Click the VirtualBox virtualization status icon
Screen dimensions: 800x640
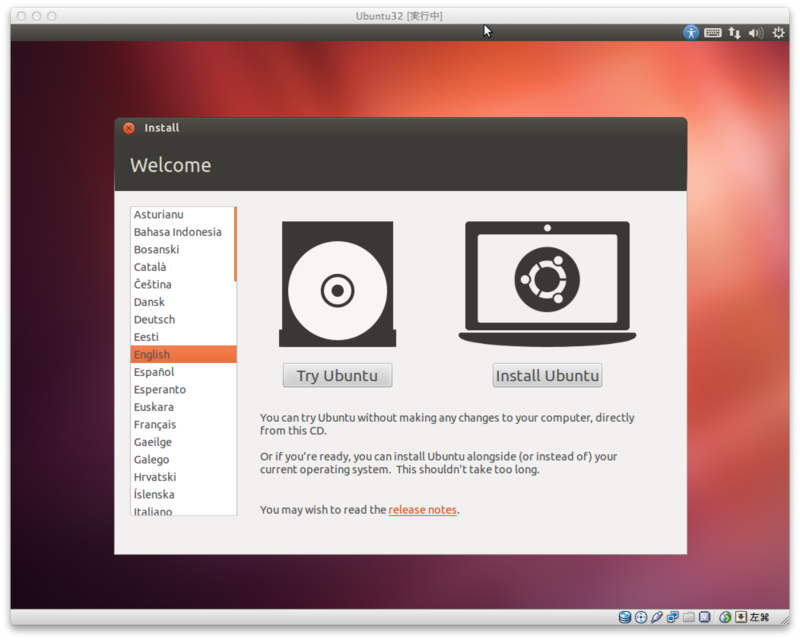click(705, 617)
